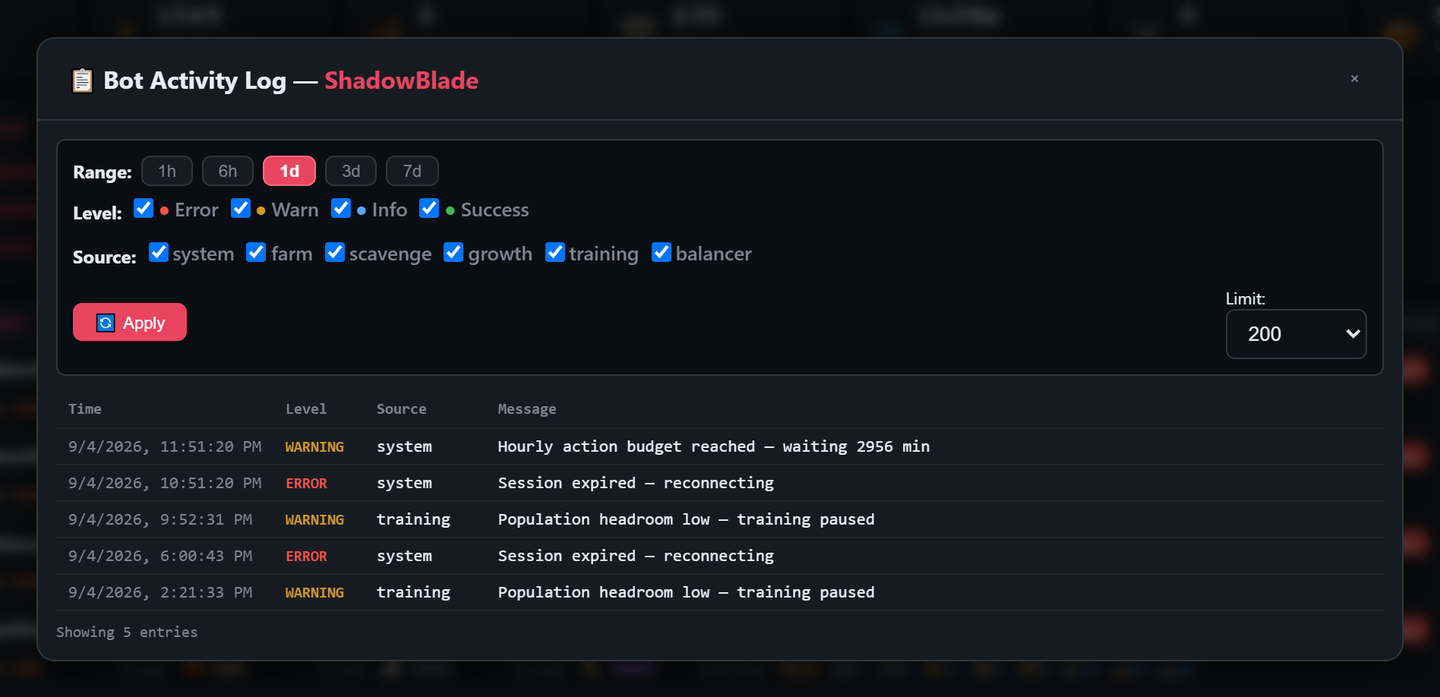Select the 1d range
Image resolution: width=1440 pixels, height=697 pixels.
289,171
